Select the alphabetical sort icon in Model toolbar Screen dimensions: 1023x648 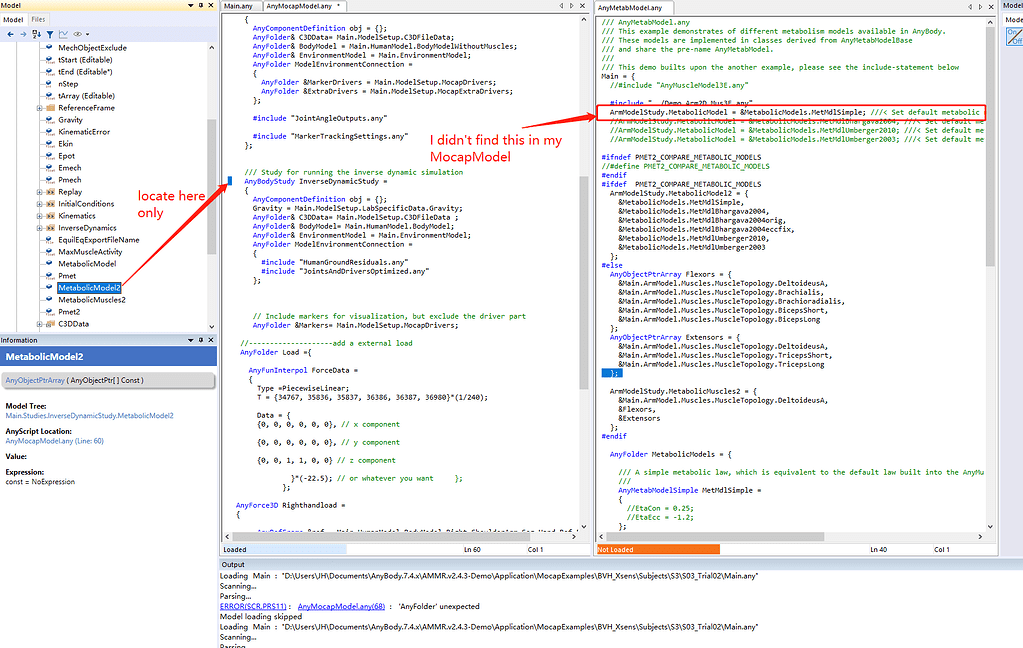(34, 33)
